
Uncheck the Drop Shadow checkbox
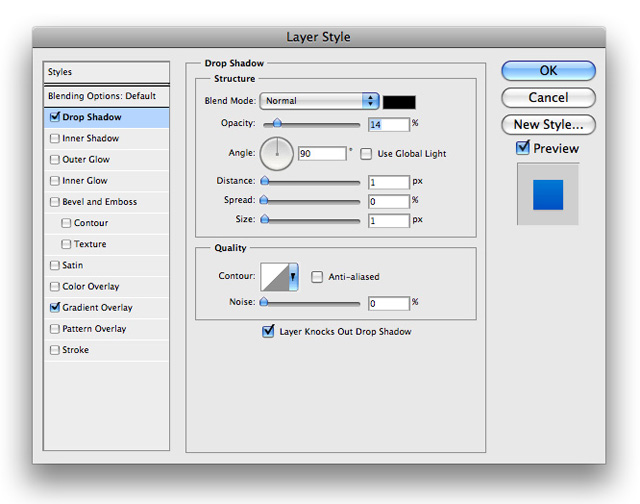[x=55, y=117]
